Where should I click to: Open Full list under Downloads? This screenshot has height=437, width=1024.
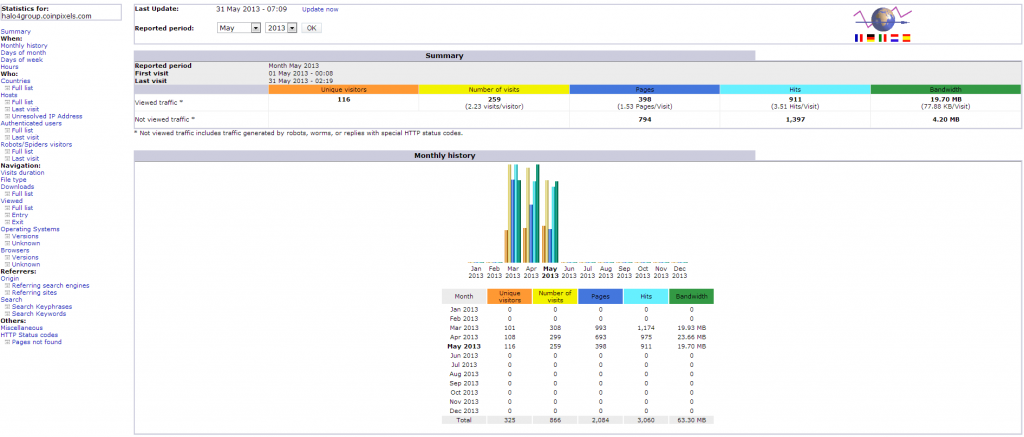[22, 194]
